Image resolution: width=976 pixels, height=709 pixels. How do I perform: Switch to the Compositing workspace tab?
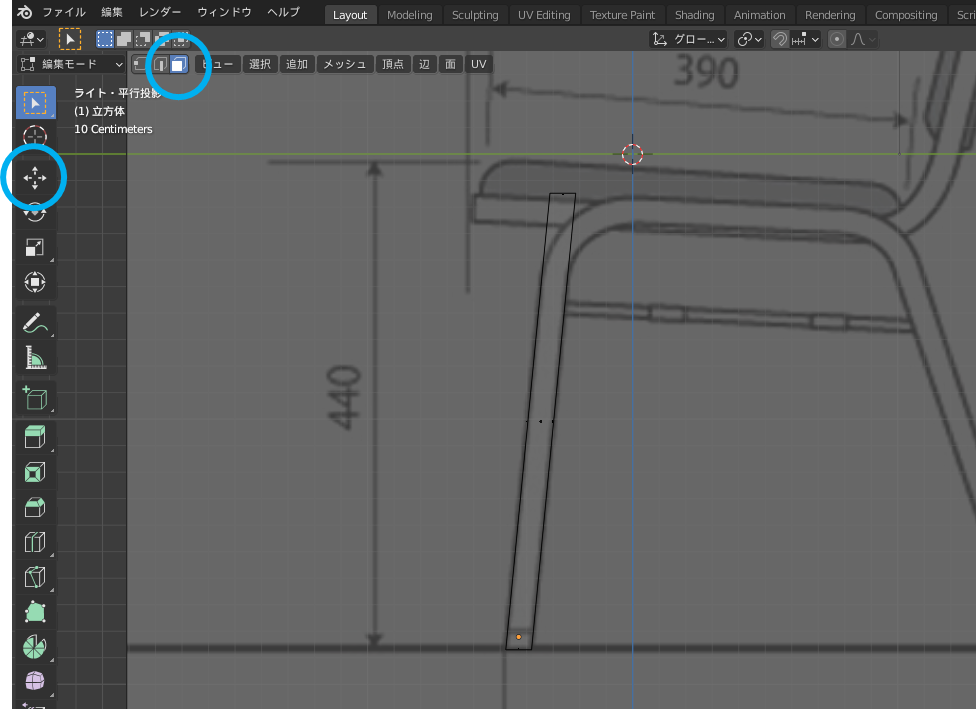coord(906,15)
